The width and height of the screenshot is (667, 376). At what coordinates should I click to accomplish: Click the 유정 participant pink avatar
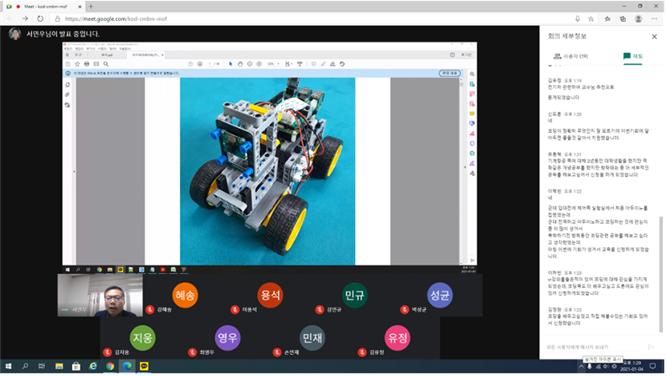point(397,338)
